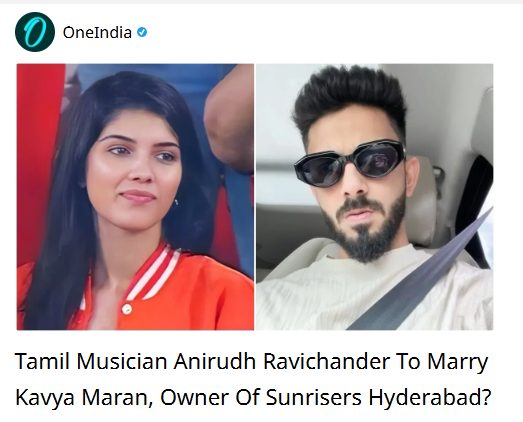Open the left photo of the woman
523x422 pixels.
point(135,197)
